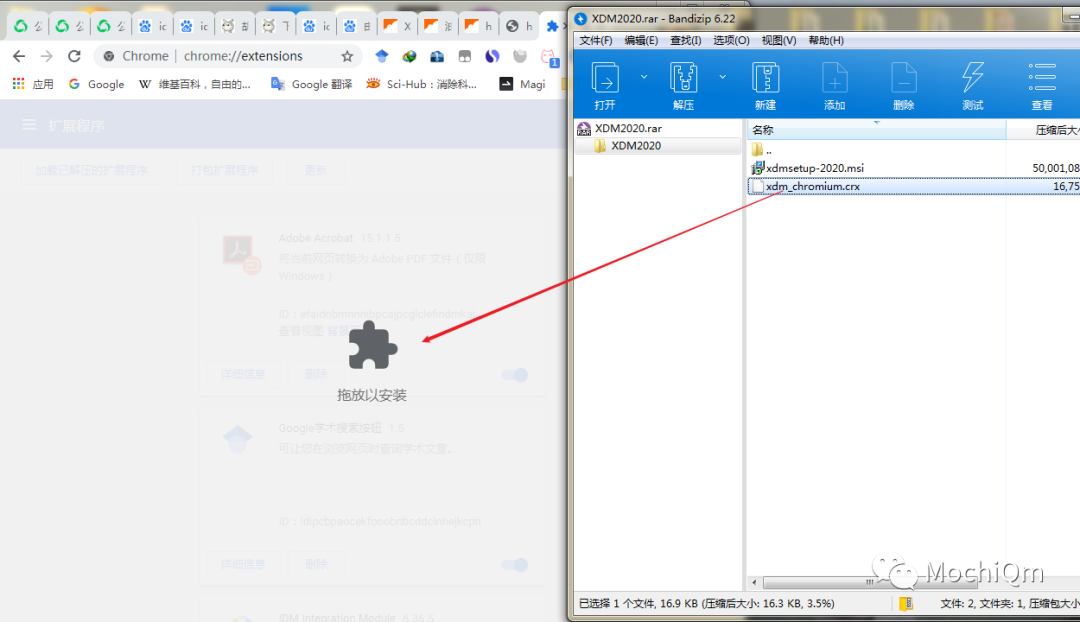Click Chrome's reload page icon
The image size is (1080, 622).
[x=74, y=56]
